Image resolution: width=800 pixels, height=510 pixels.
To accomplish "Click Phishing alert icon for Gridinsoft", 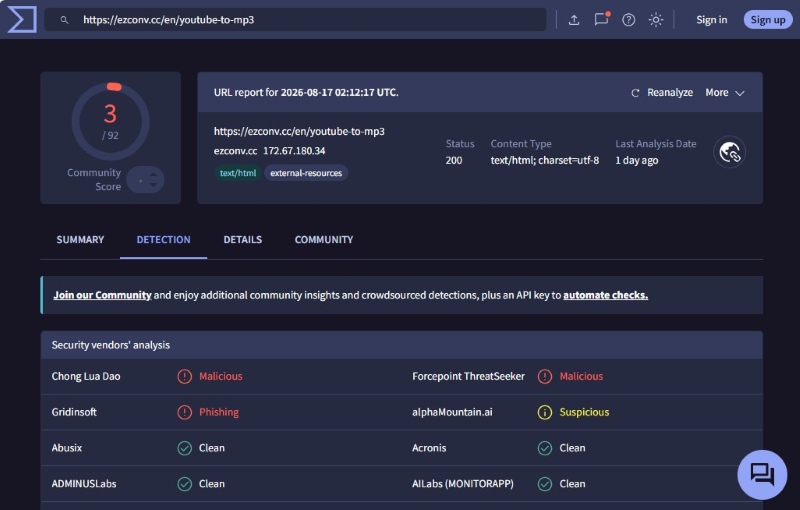I will tap(184, 412).
